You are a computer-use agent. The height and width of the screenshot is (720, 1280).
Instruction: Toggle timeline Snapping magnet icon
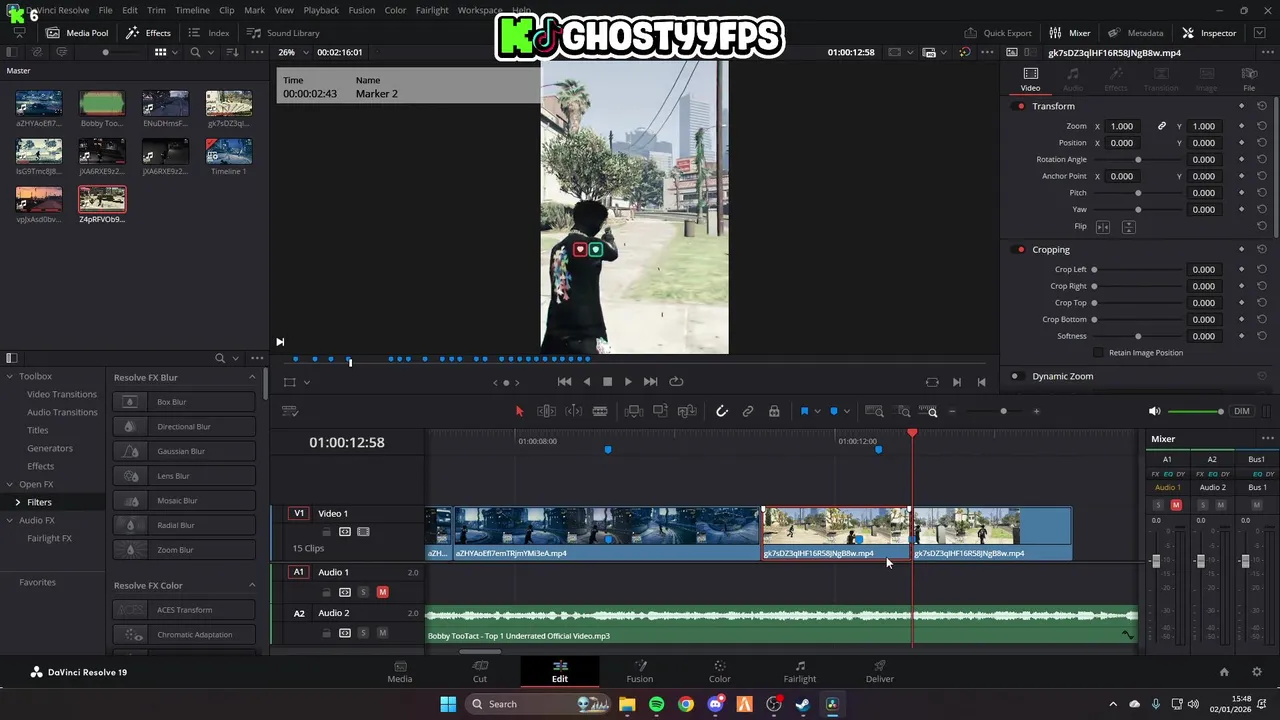(x=721, y=411)
